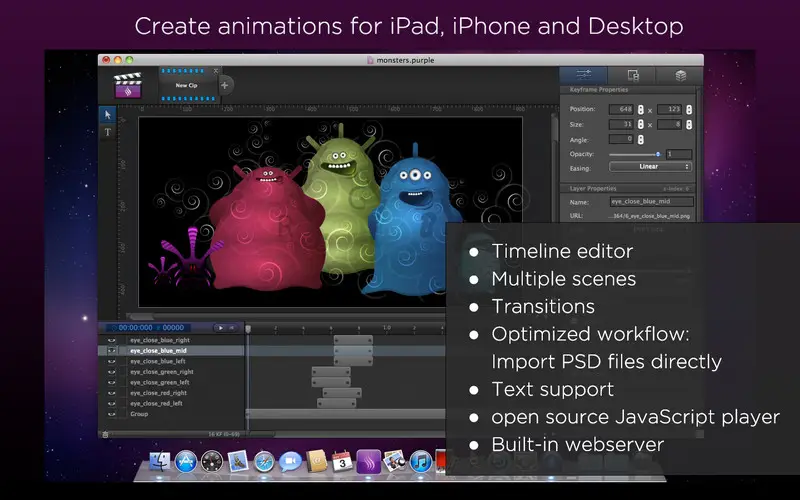Adjust the Size height stepper

point(689,124)
